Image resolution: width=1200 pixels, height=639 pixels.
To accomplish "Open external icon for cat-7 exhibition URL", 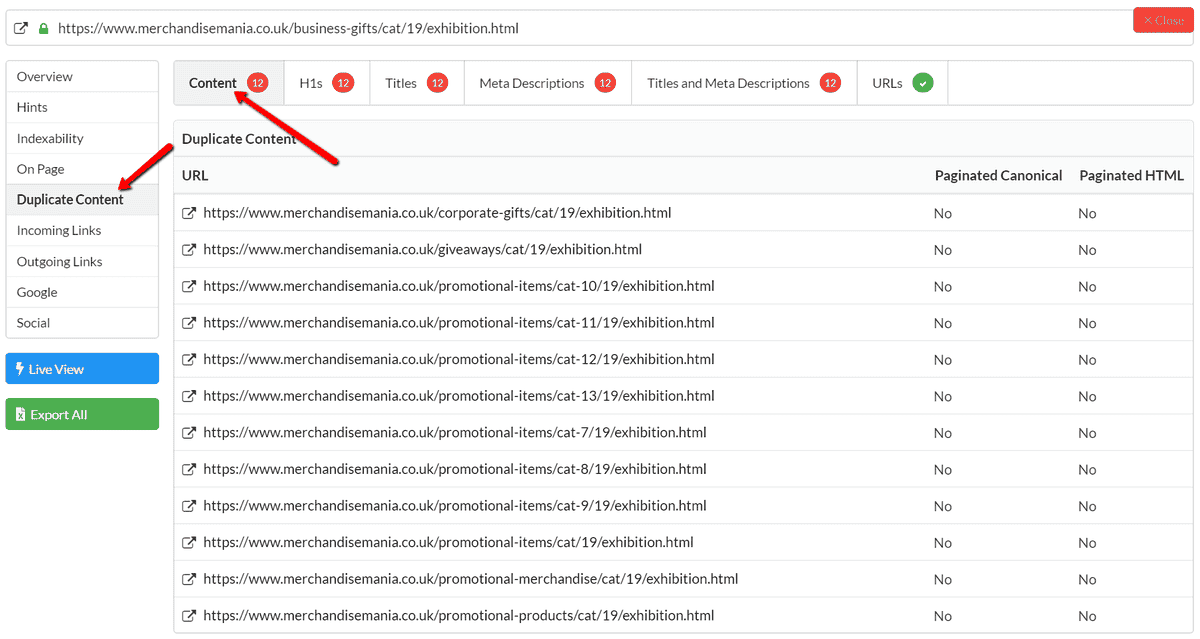I will coord(189,433).
